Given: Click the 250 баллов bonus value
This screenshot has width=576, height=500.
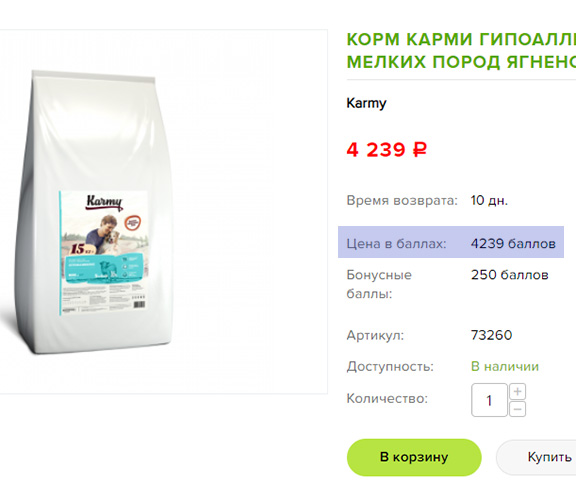Looking at the screenshot, I should pos(510,274).
